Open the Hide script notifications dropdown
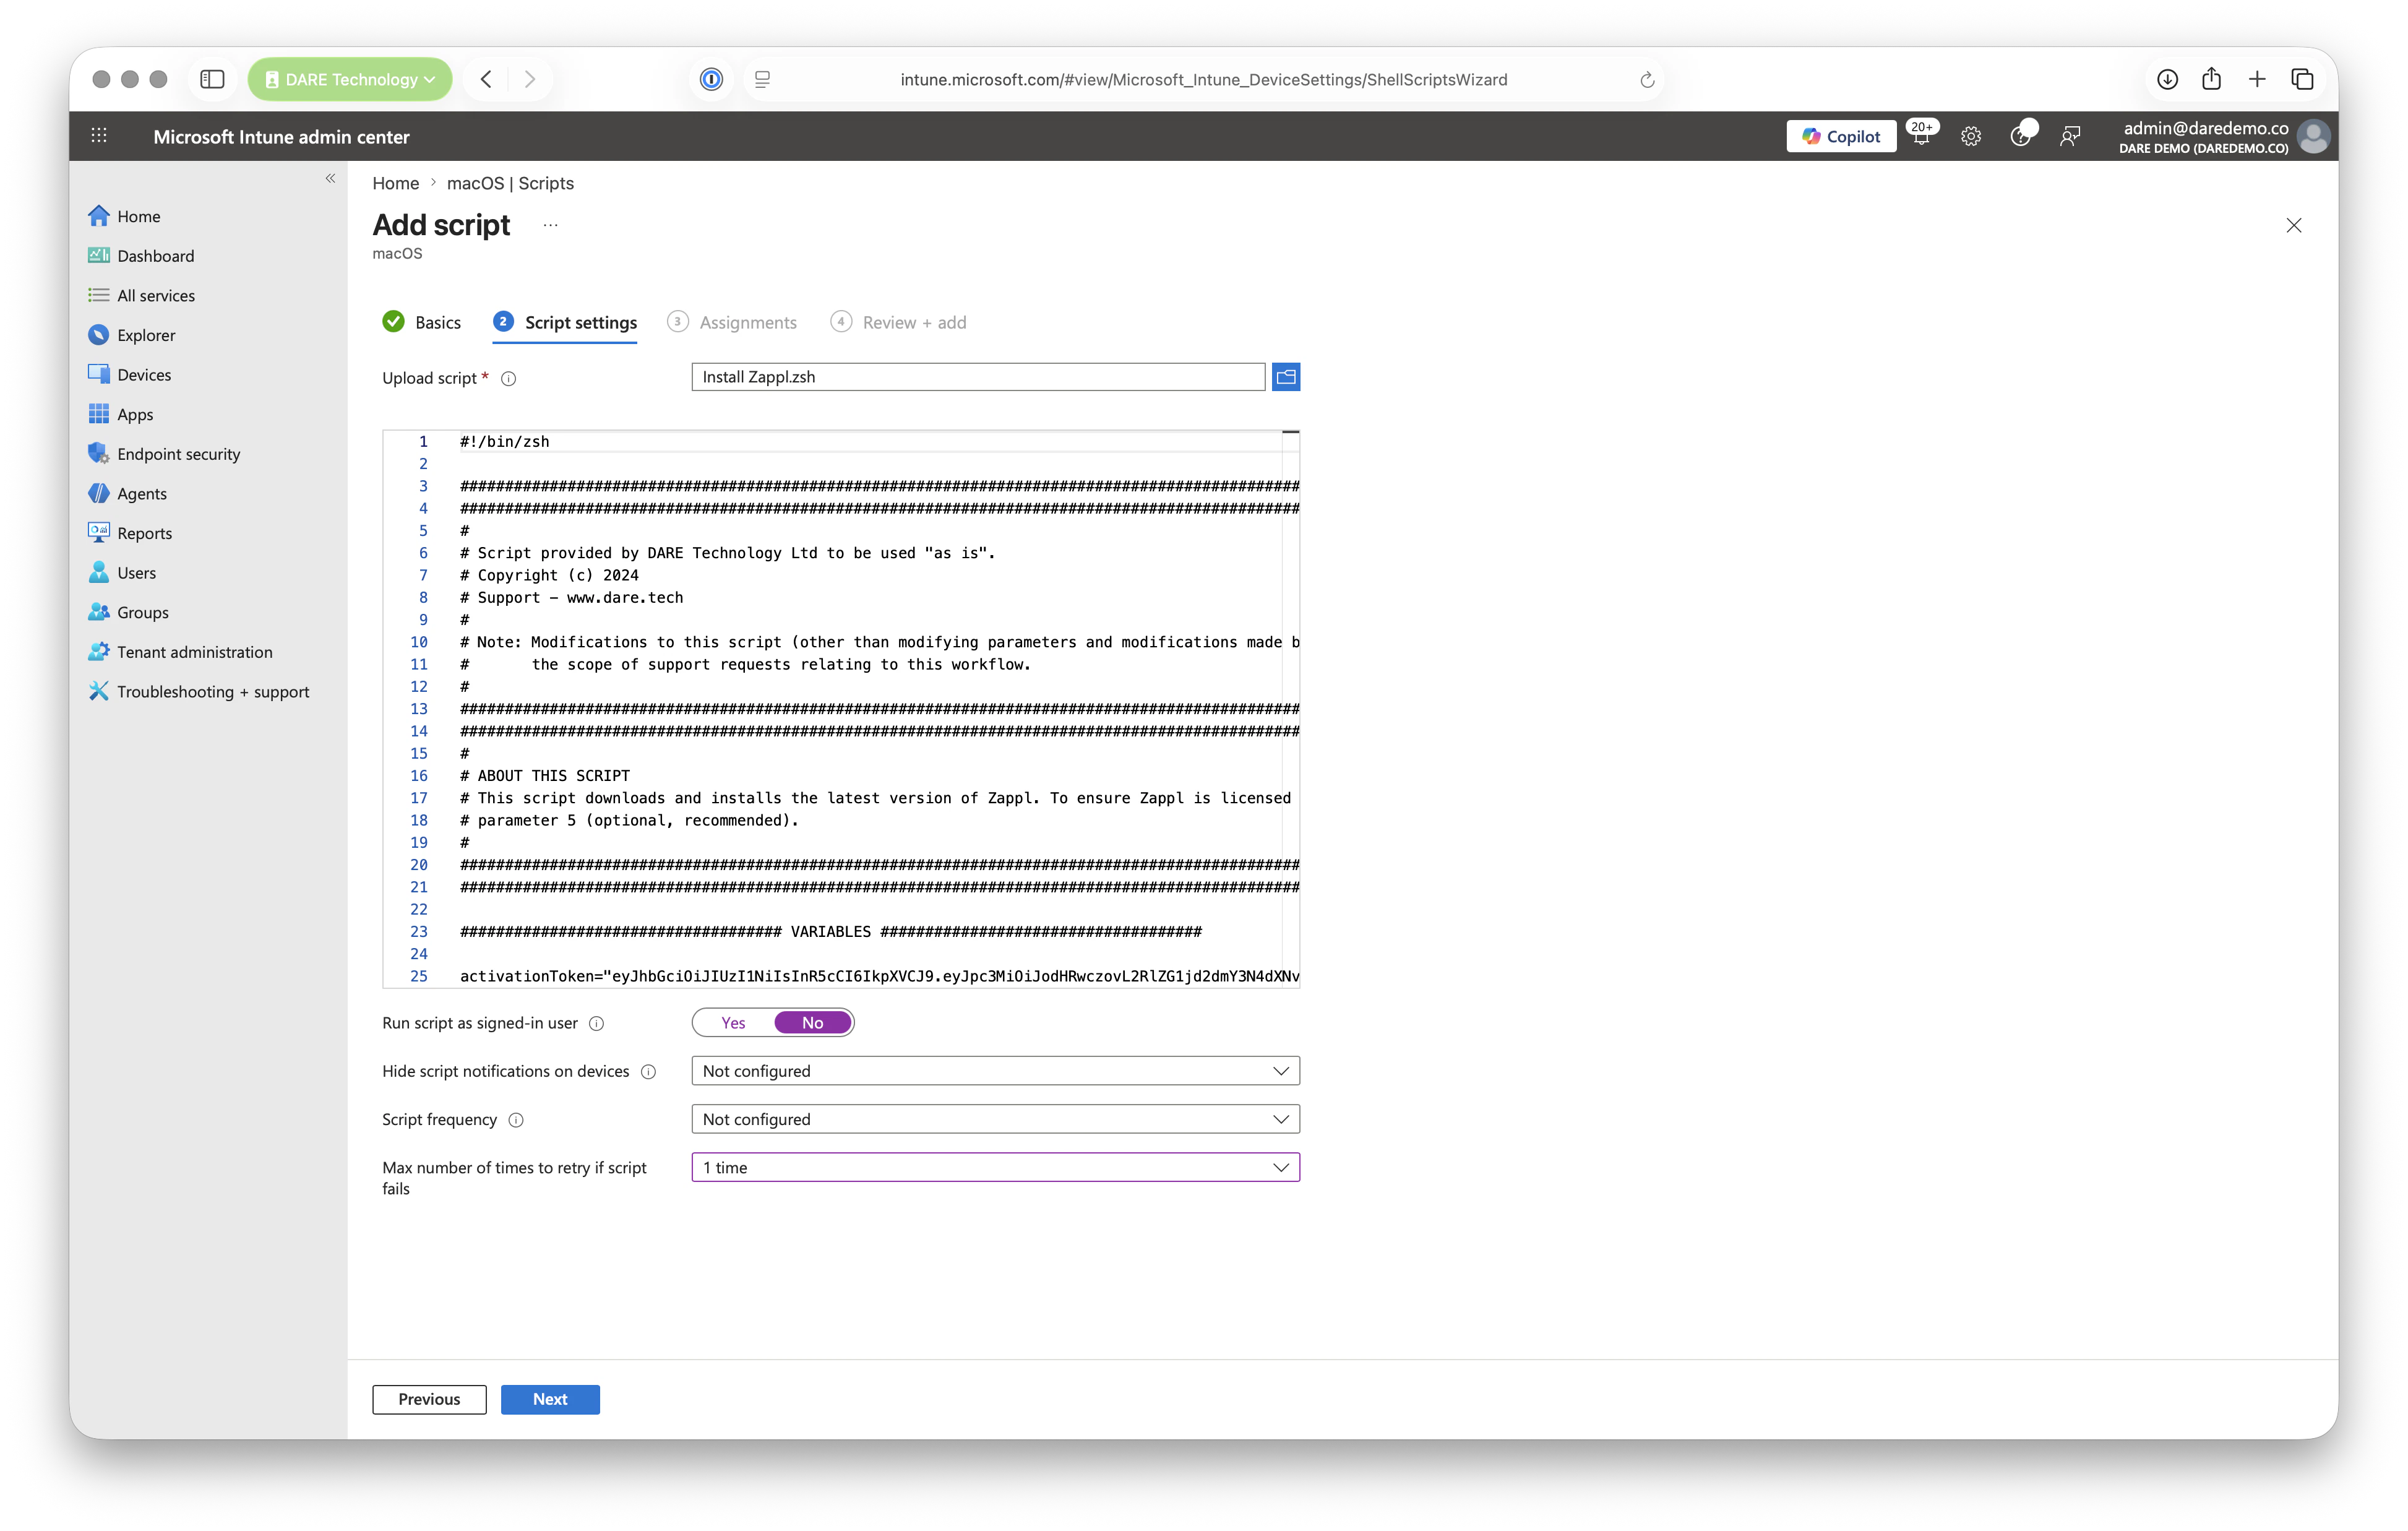 994,1070
